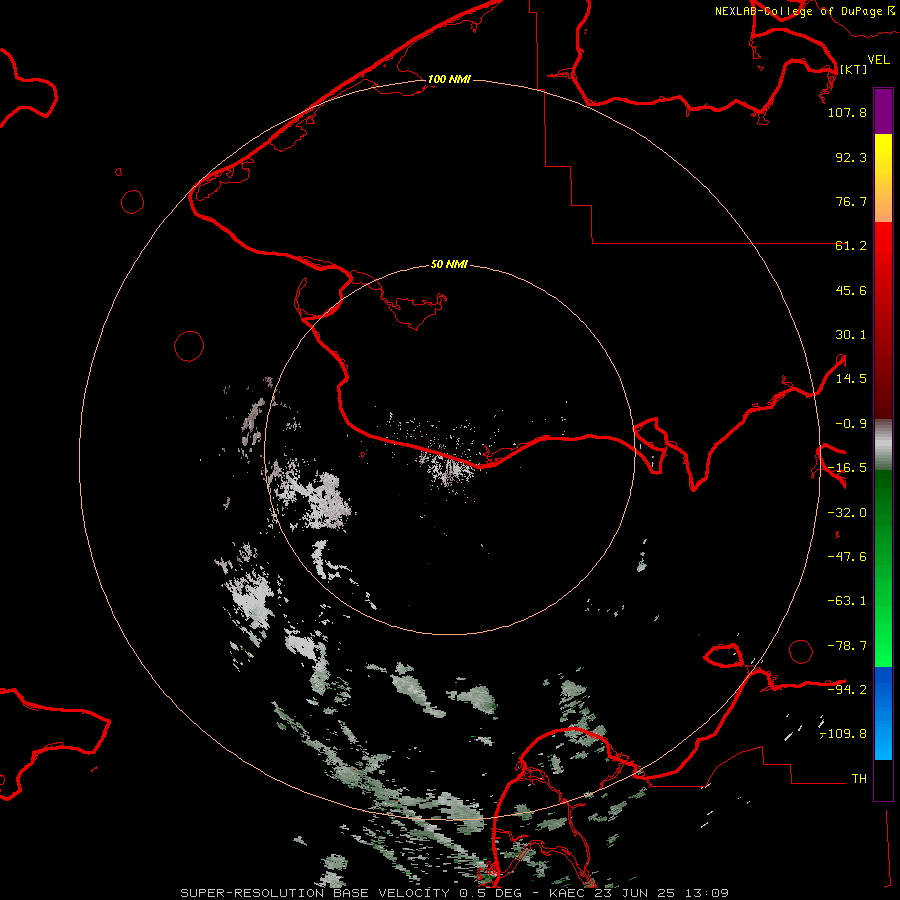Click the -63.1 velocity scale value

point(847,601)
